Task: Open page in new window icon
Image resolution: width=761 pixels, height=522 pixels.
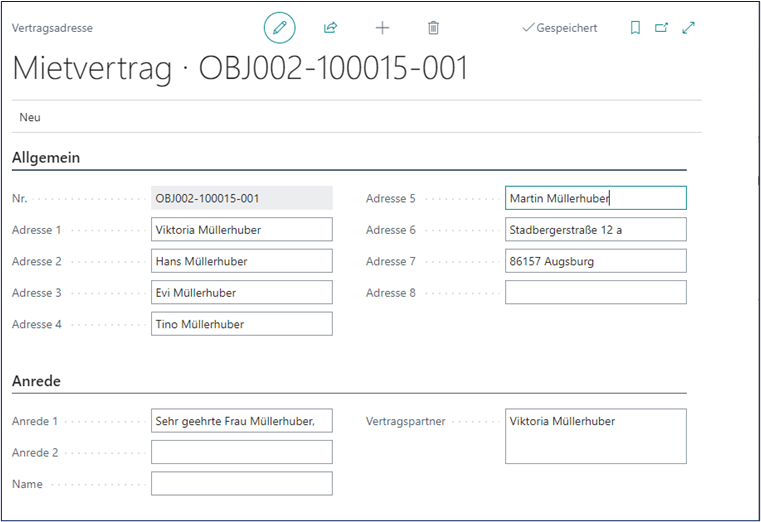Action: tap(661, 28)
